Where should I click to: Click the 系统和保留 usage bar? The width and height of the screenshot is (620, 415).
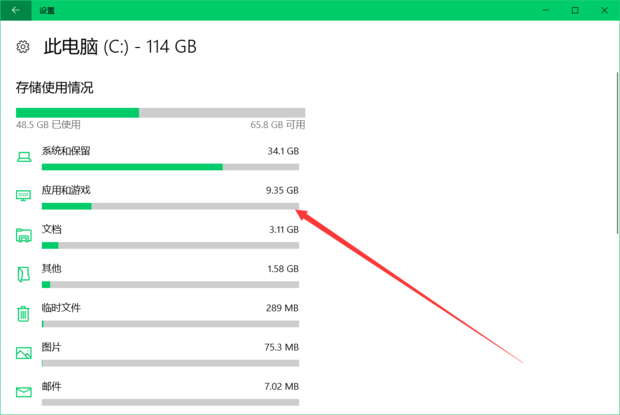tap(170, 167)
